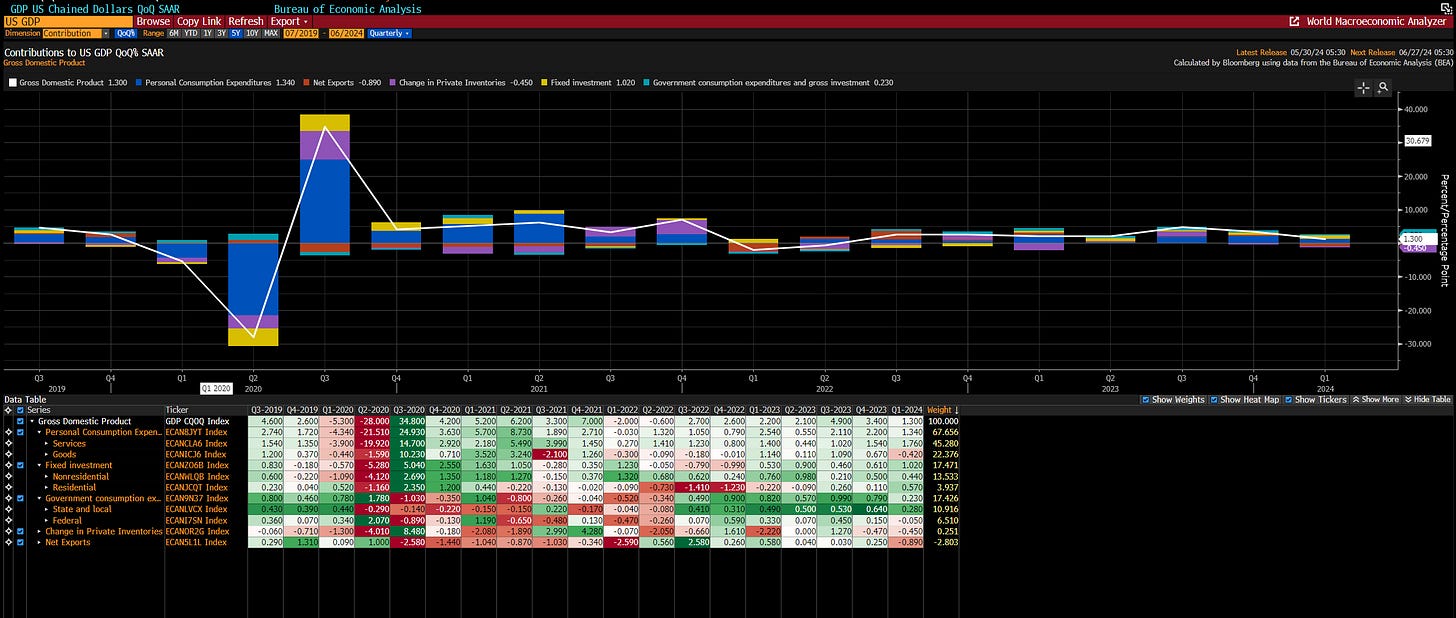This screenshot has width=1456, height=618.
Task: Select the MAX range option
Action: tap(271, 33)
